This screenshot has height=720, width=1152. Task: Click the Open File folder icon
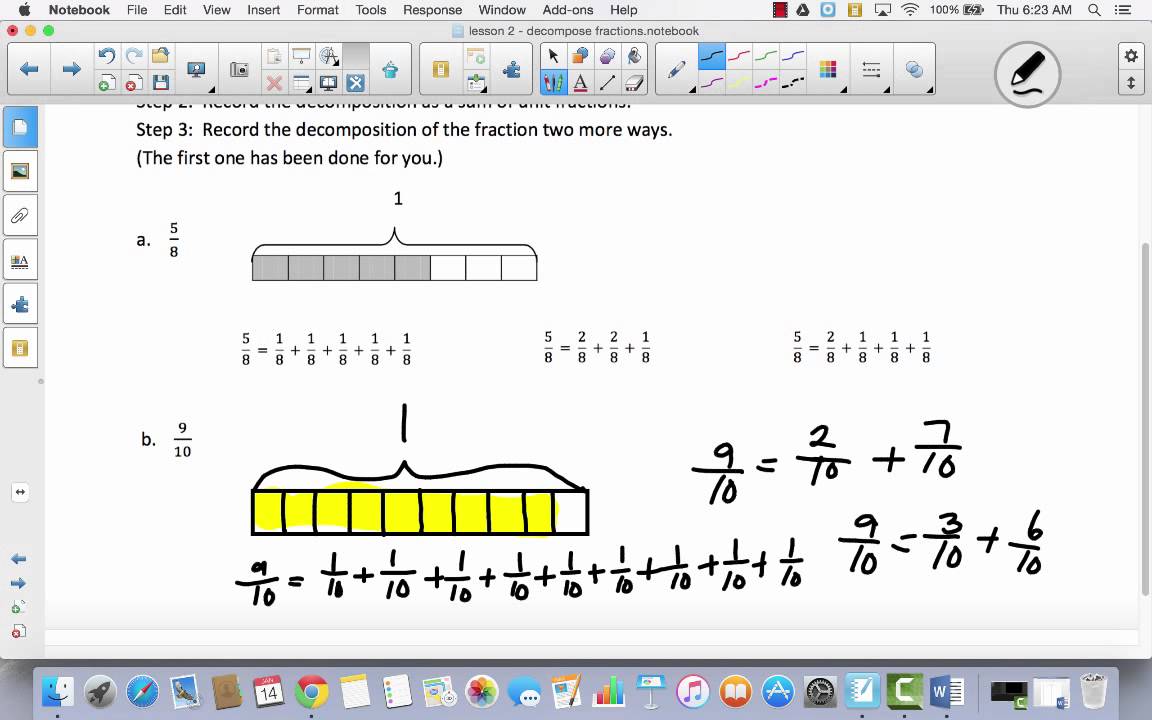(x=160, y=57)
